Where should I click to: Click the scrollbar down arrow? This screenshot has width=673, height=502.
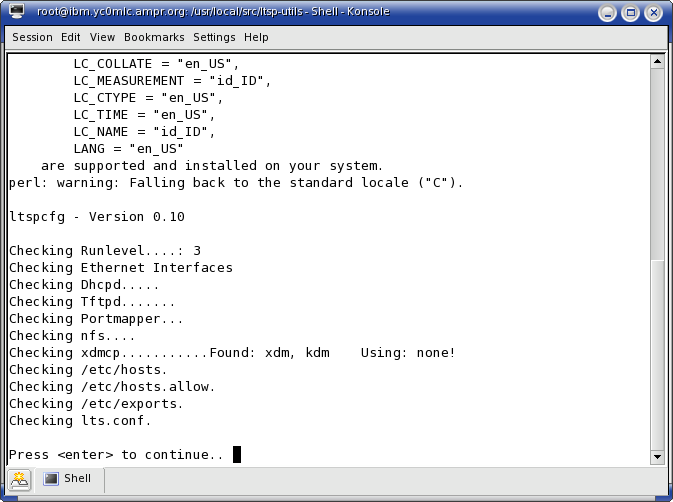[657, 457]
